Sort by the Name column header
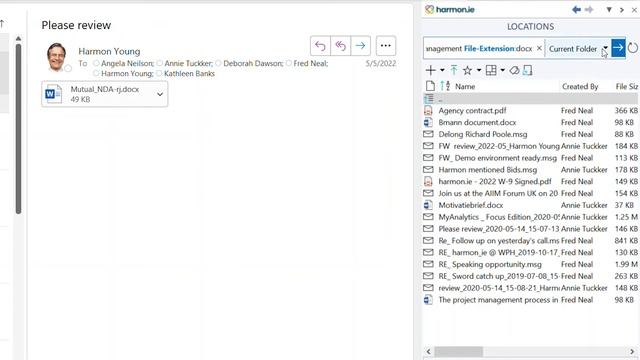 point(465,87)
